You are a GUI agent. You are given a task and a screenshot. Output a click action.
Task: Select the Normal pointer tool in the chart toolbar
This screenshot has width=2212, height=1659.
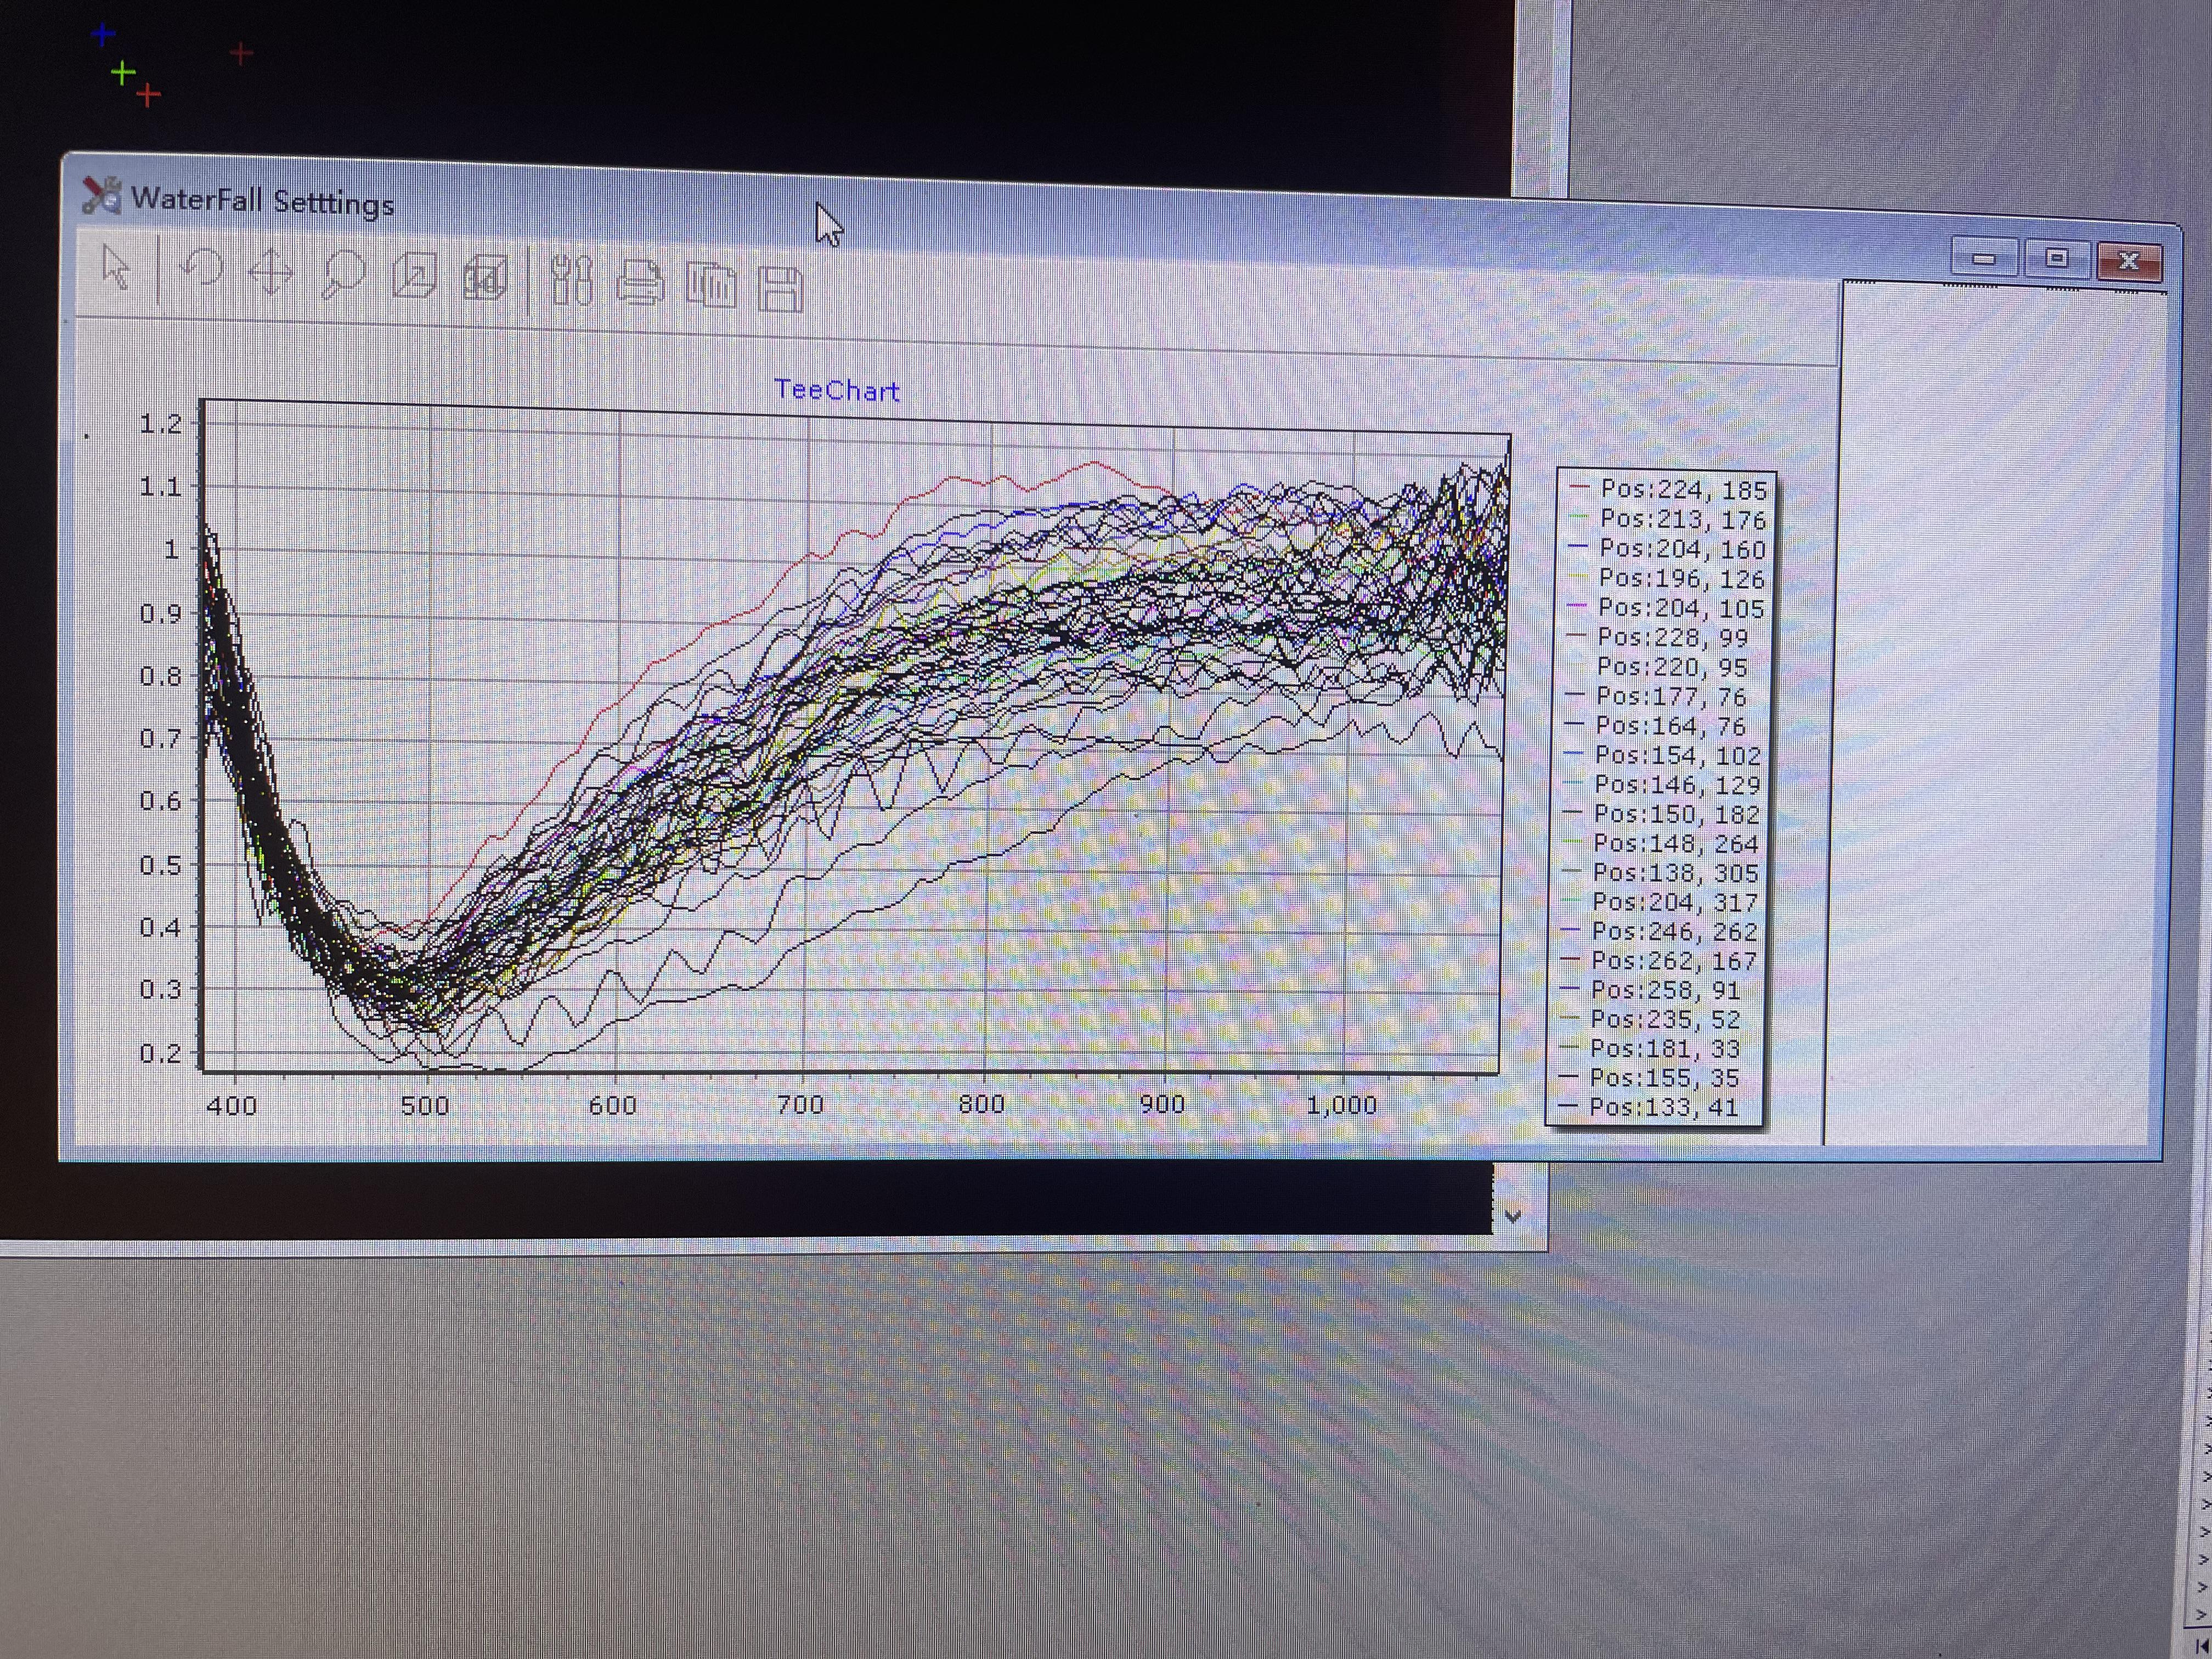[x=116, y=267]
